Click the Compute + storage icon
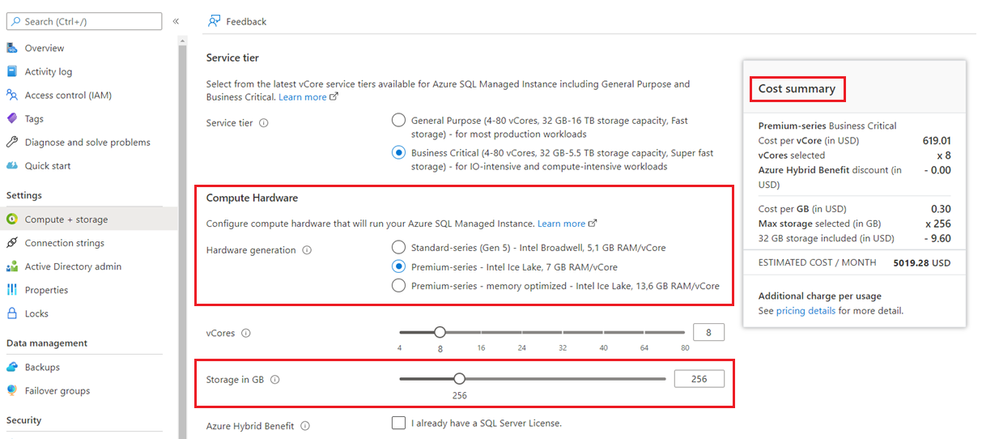 click(x=11, y=219)
